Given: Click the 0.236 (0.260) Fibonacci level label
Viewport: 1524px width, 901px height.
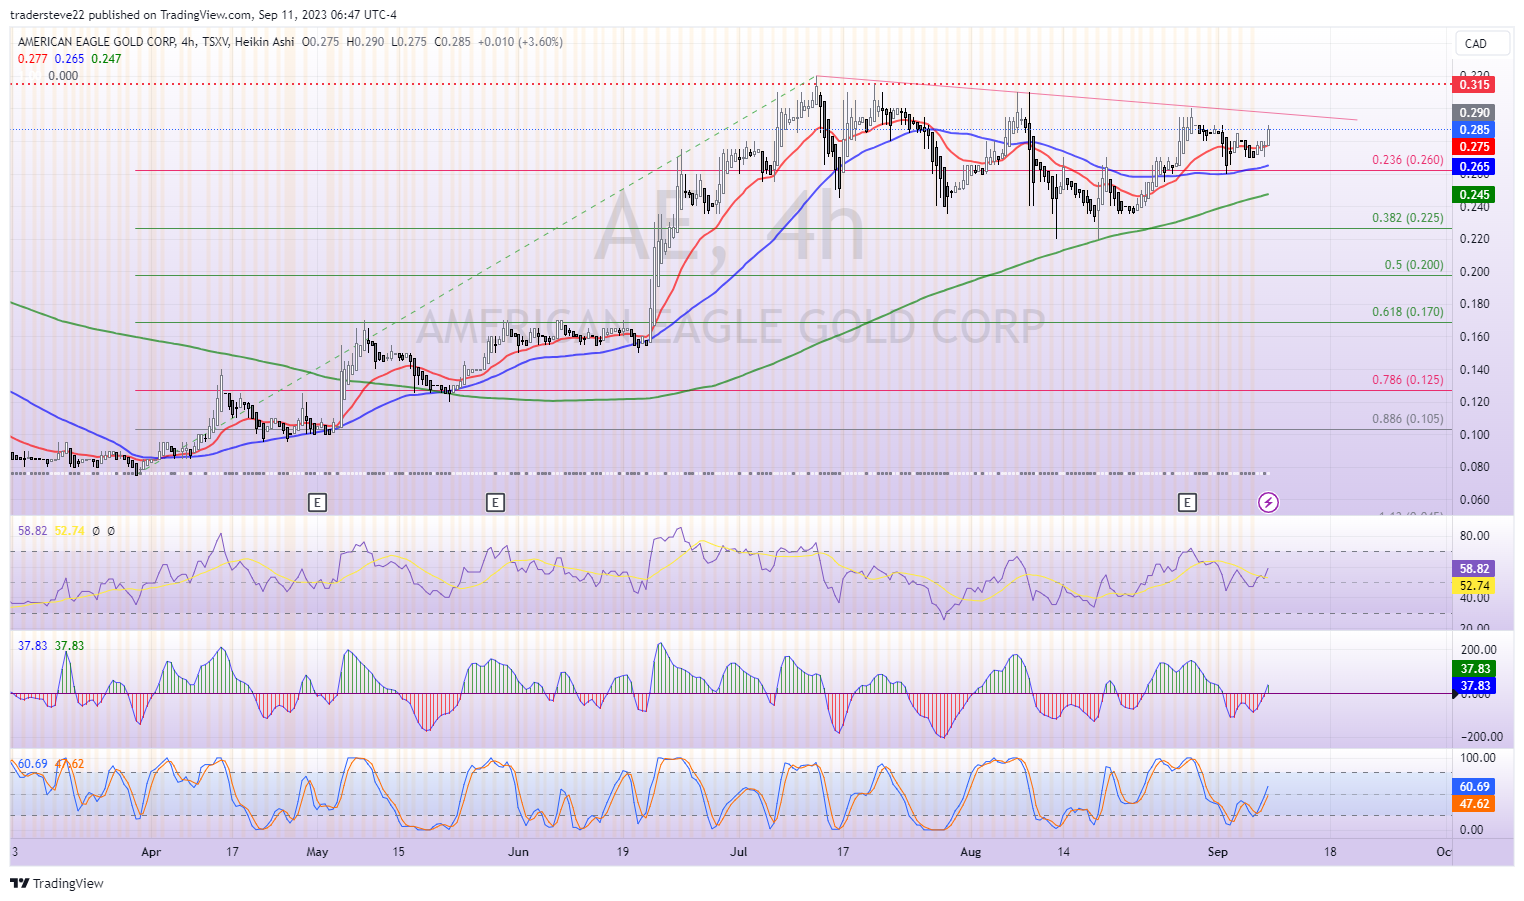Looking at the screenshot, I should (1407, 160).
